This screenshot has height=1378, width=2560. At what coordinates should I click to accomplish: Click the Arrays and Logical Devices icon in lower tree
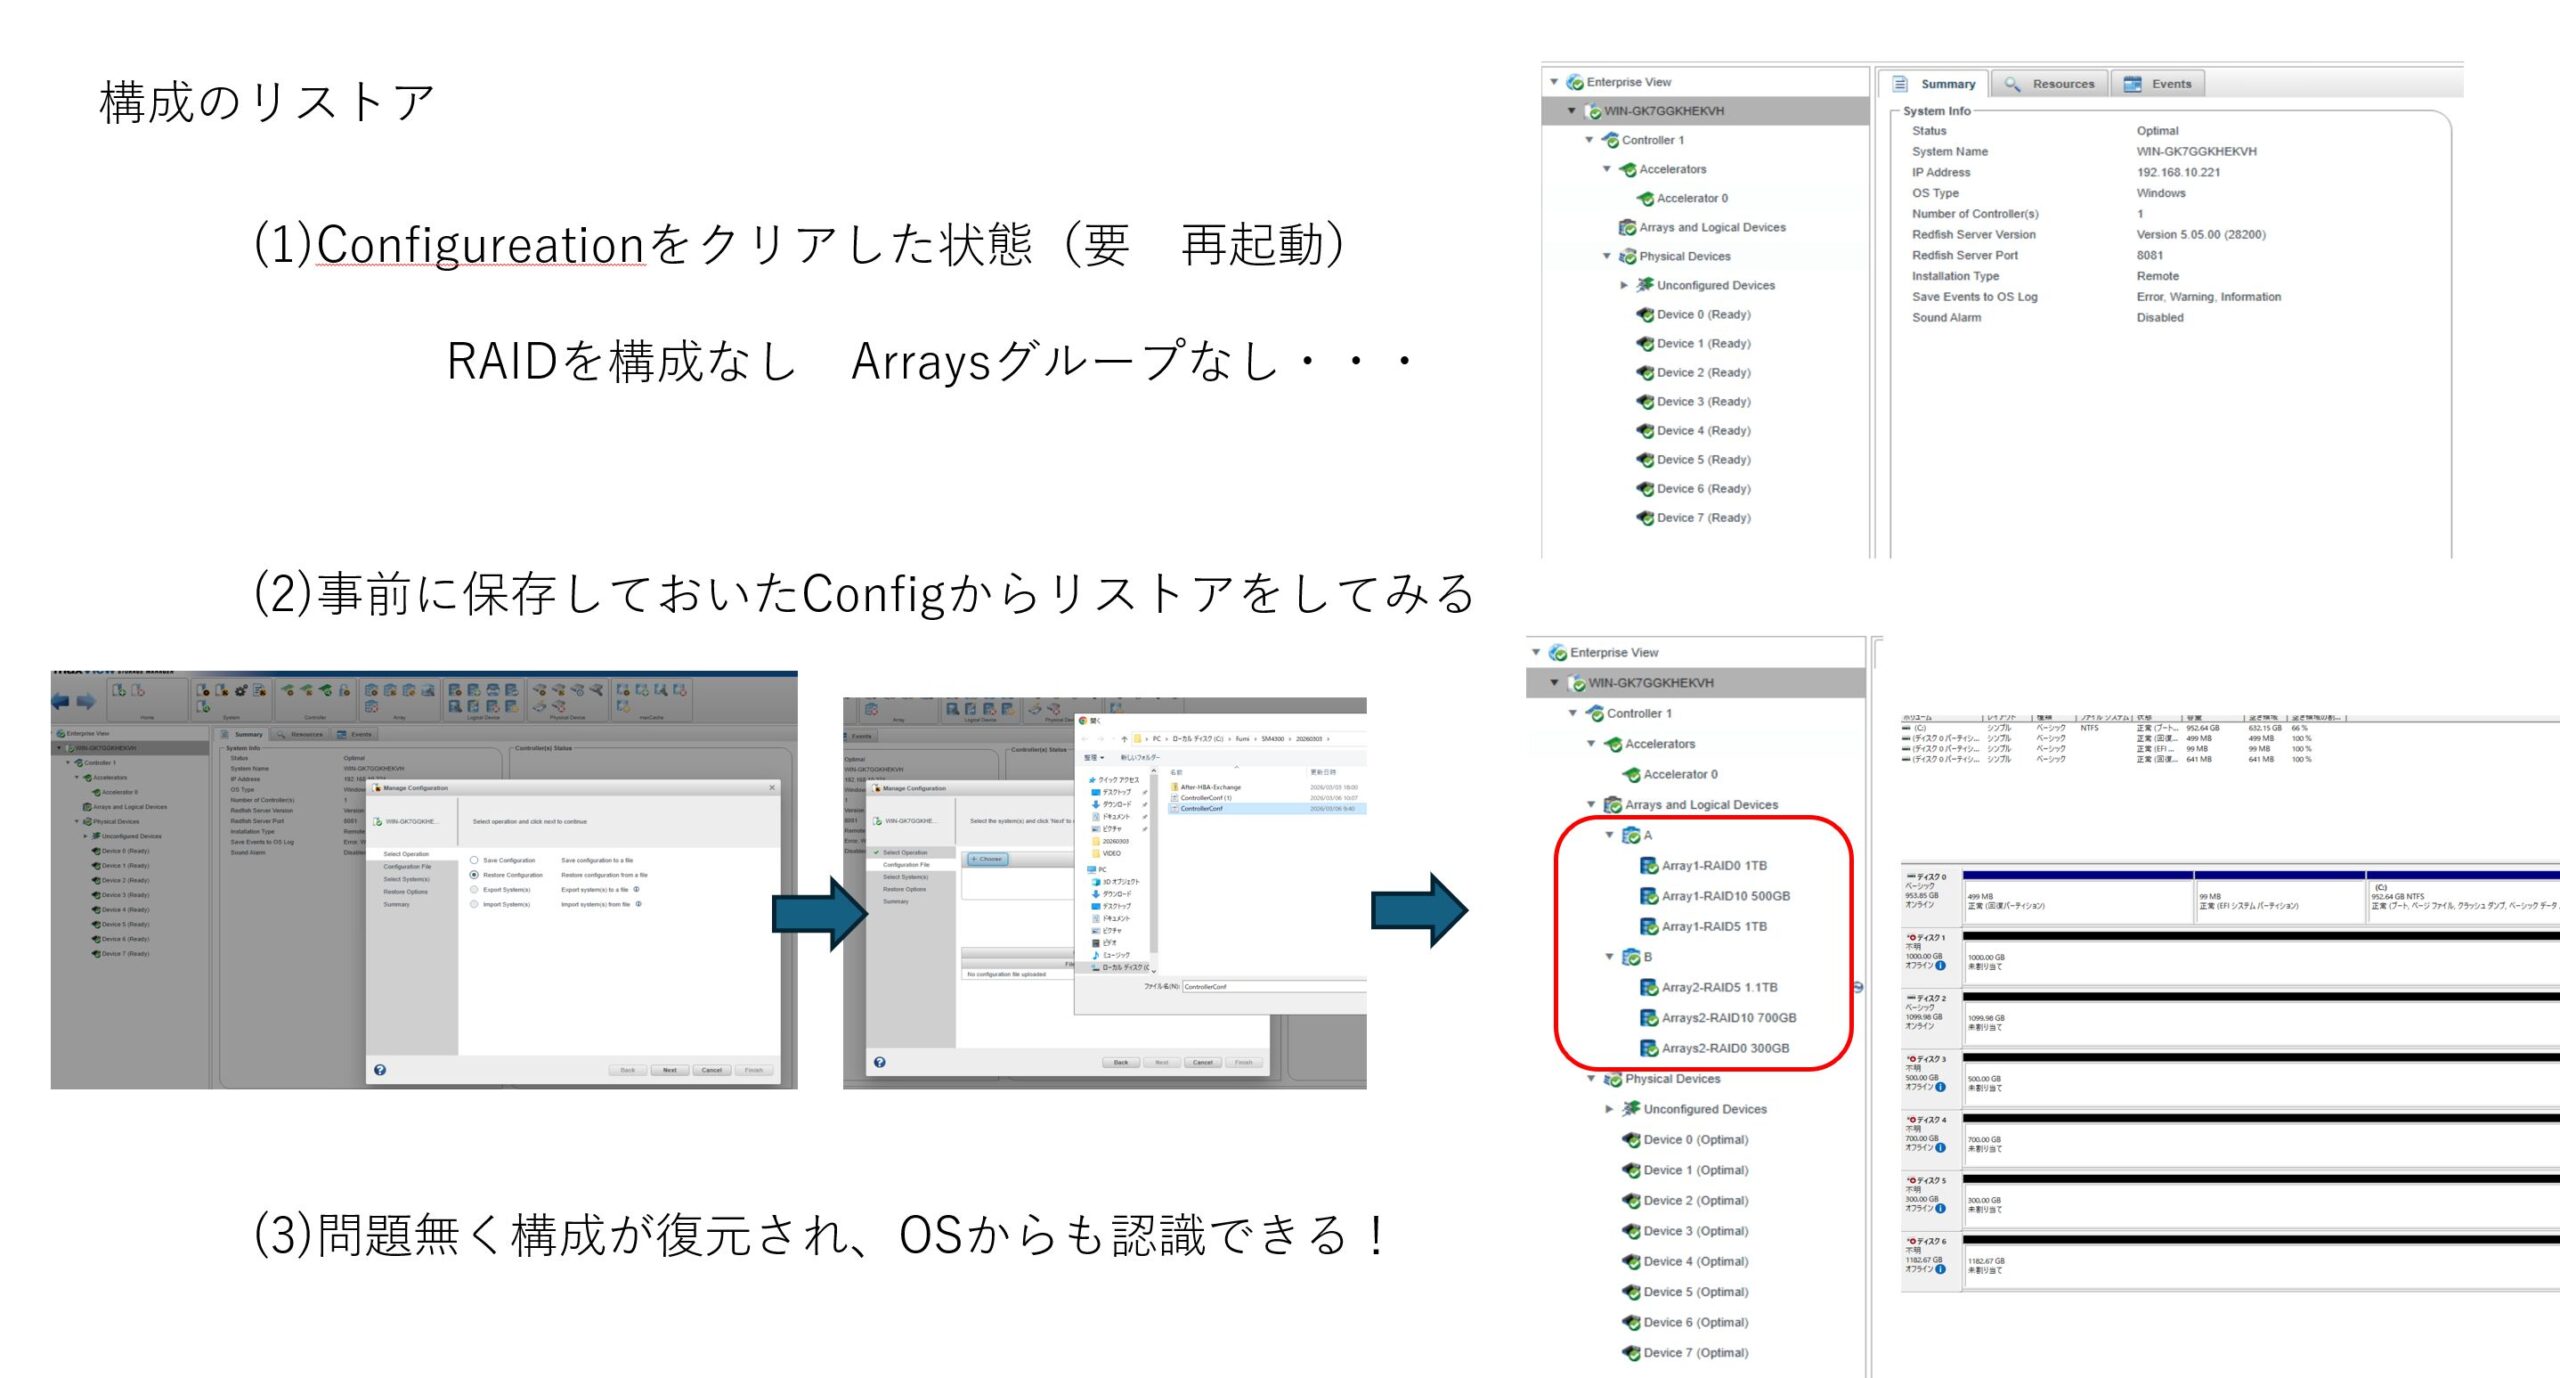point(1612,804)
